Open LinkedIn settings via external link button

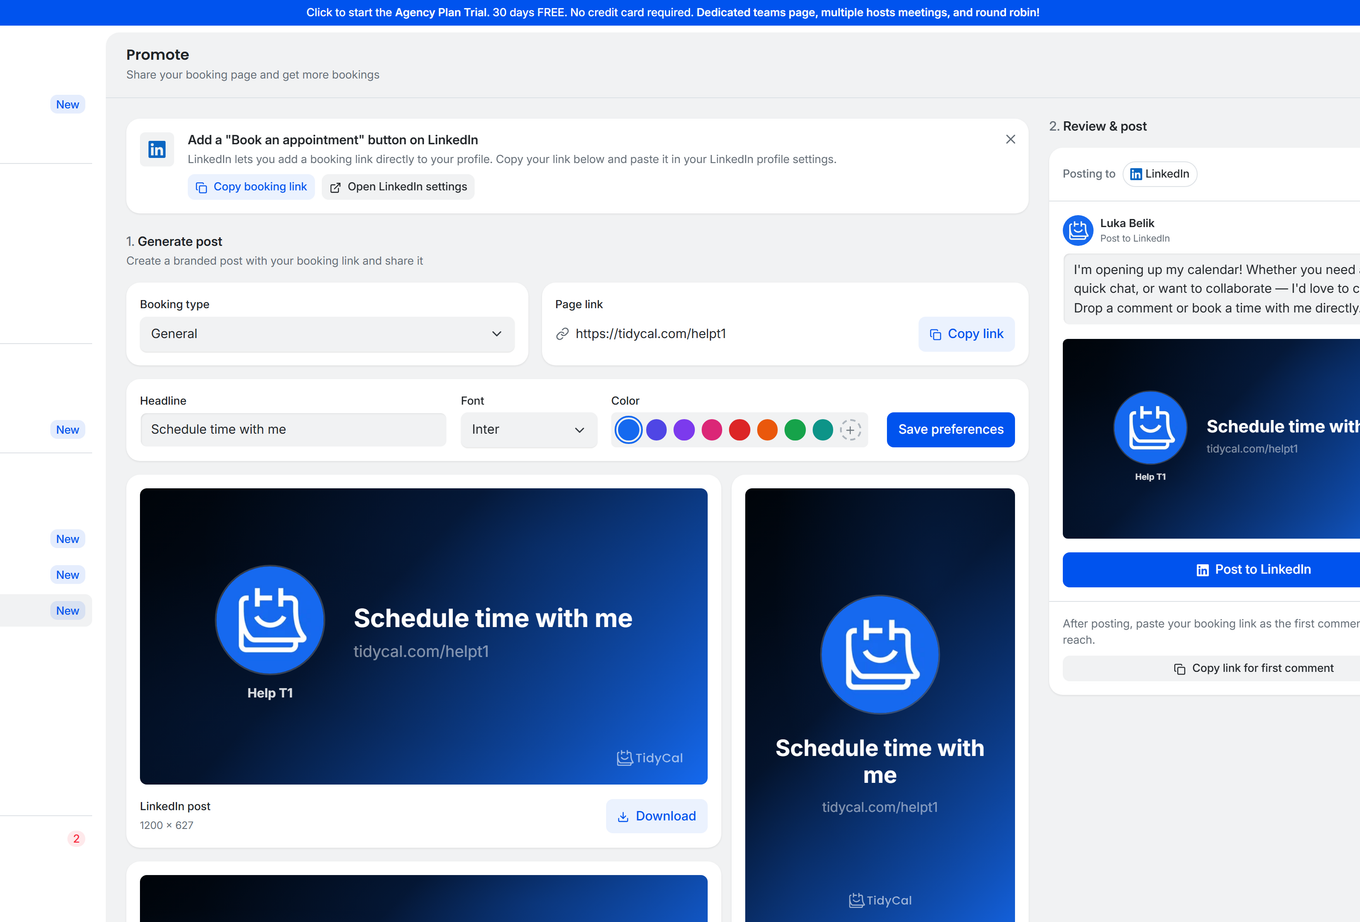pos(398,187)
